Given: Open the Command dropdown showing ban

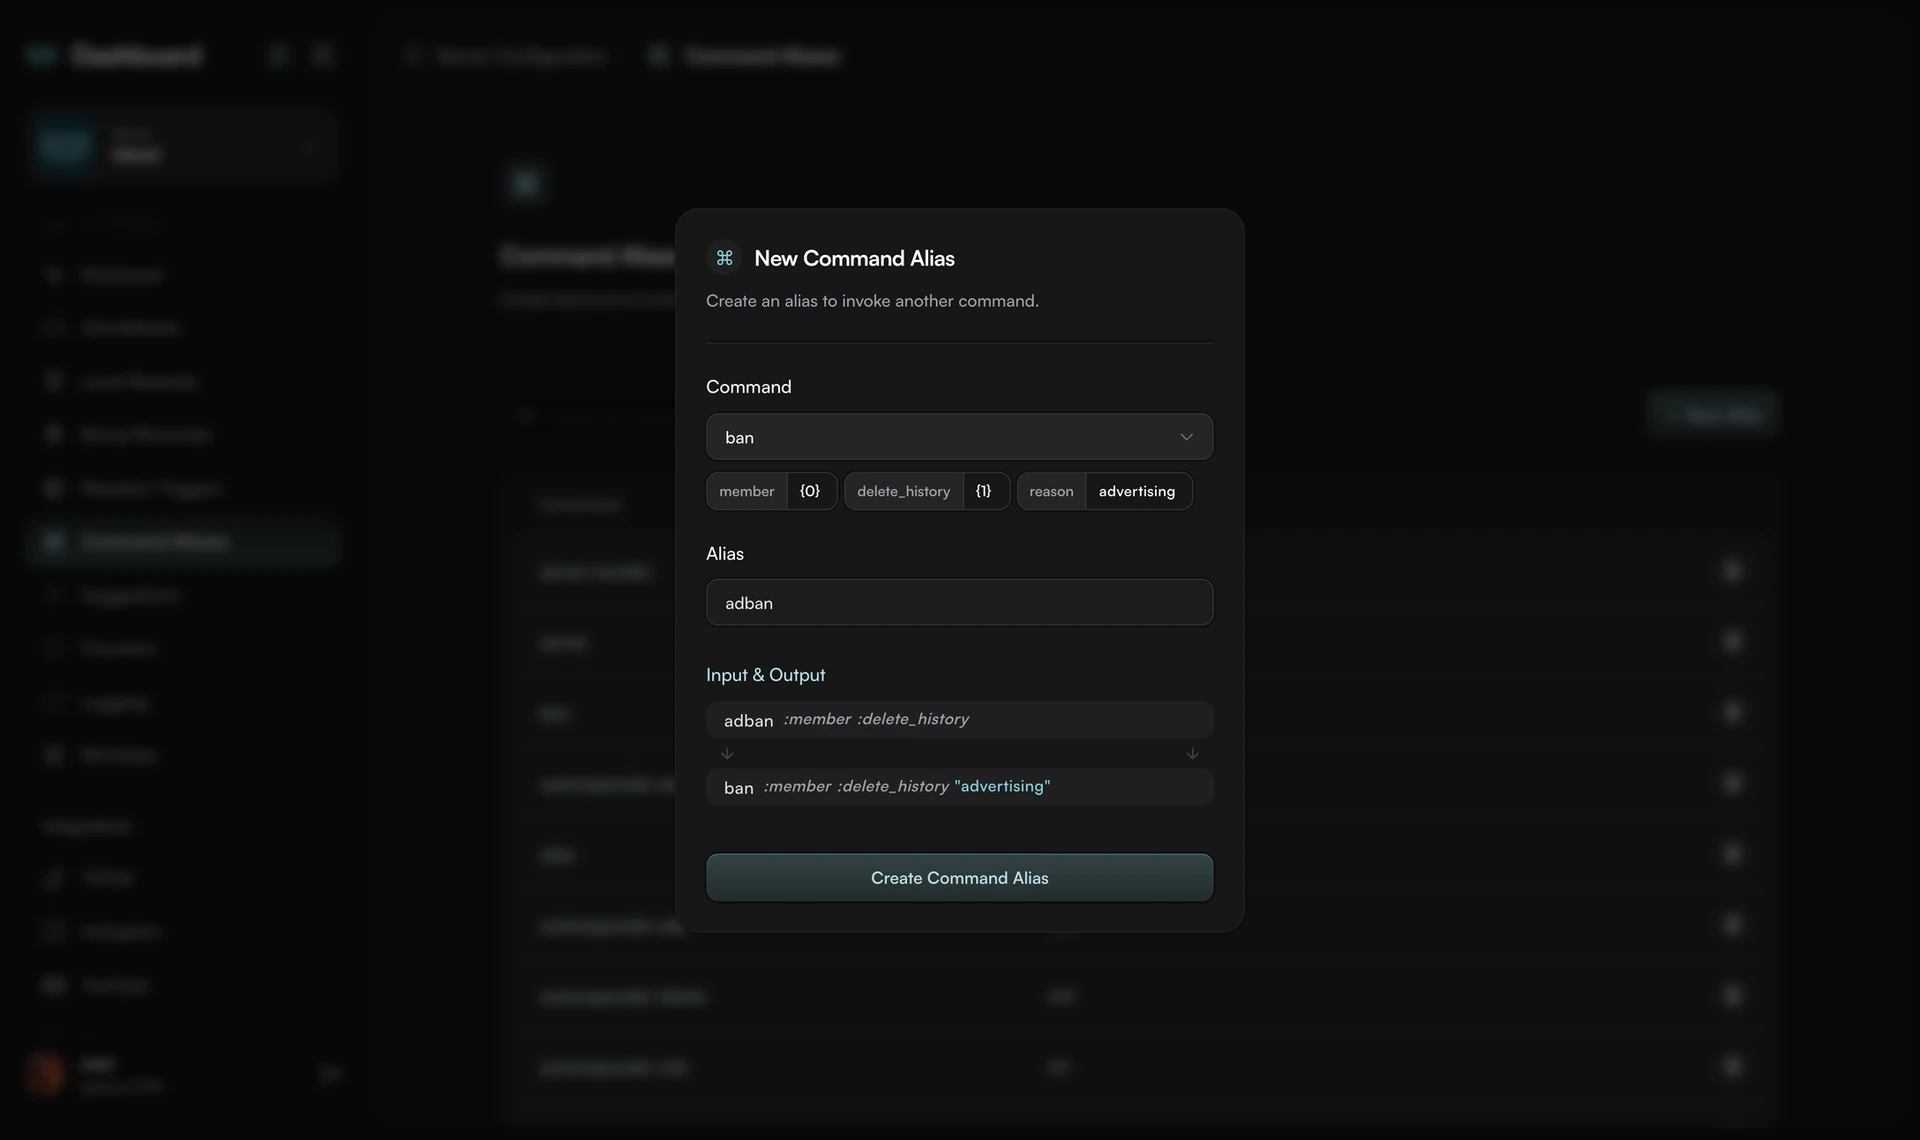Looking at the screenshot, I should pos(959,437).
